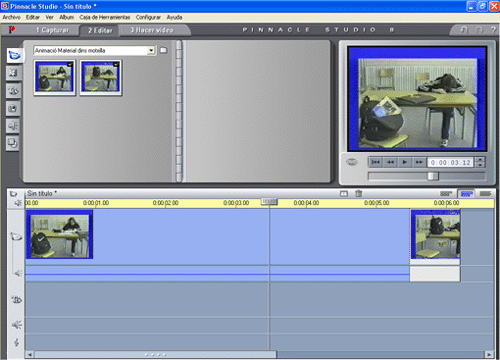The height and width of the screenshot is (360, 500).
Task: Click the split clip razor icon
Action: (344, 193)
